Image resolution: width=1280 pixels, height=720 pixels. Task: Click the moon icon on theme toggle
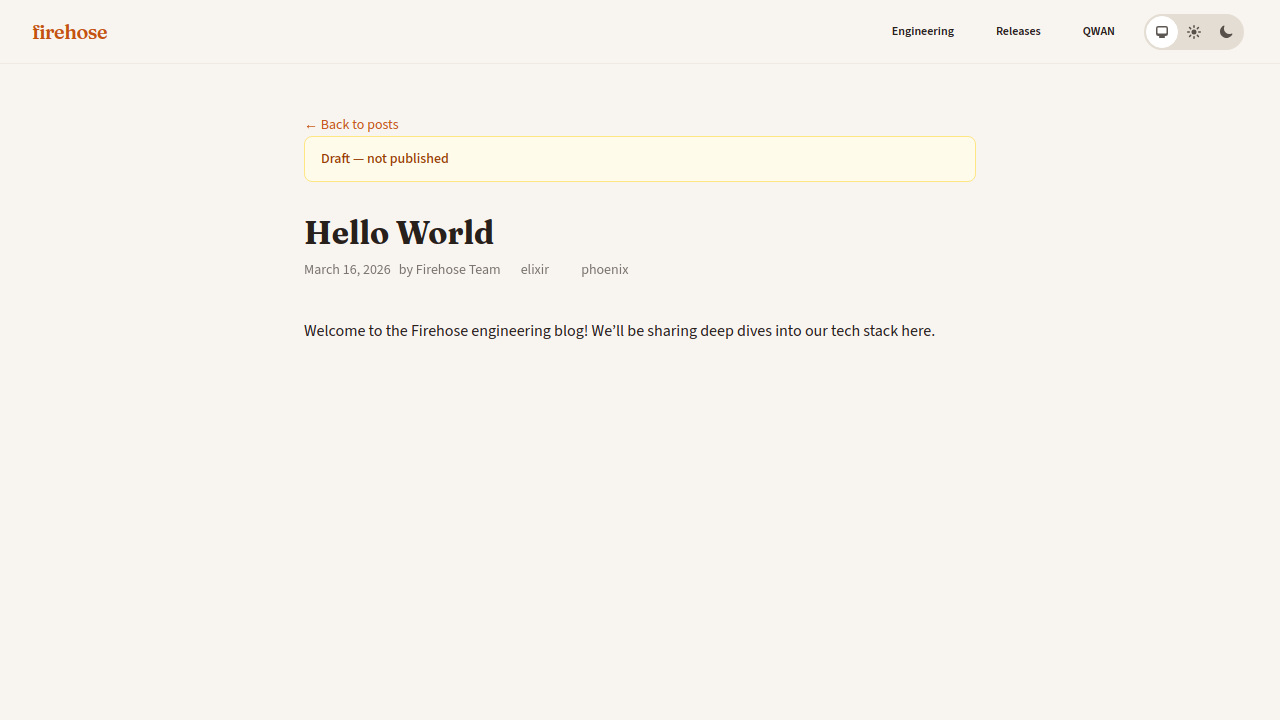point(1225,31)
